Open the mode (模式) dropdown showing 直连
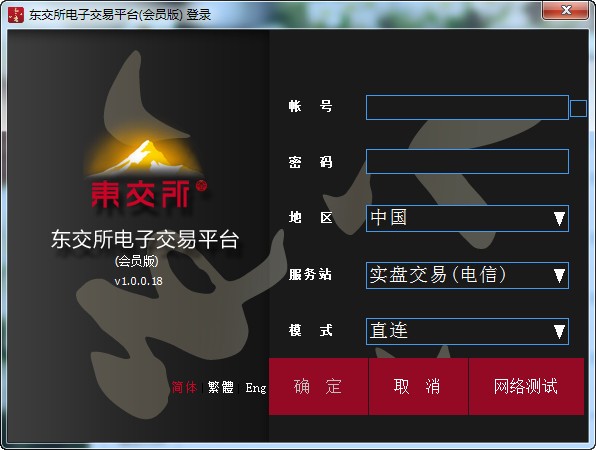Image resolution: width=596 pixels, height=450 pixels. coord(467,331)
